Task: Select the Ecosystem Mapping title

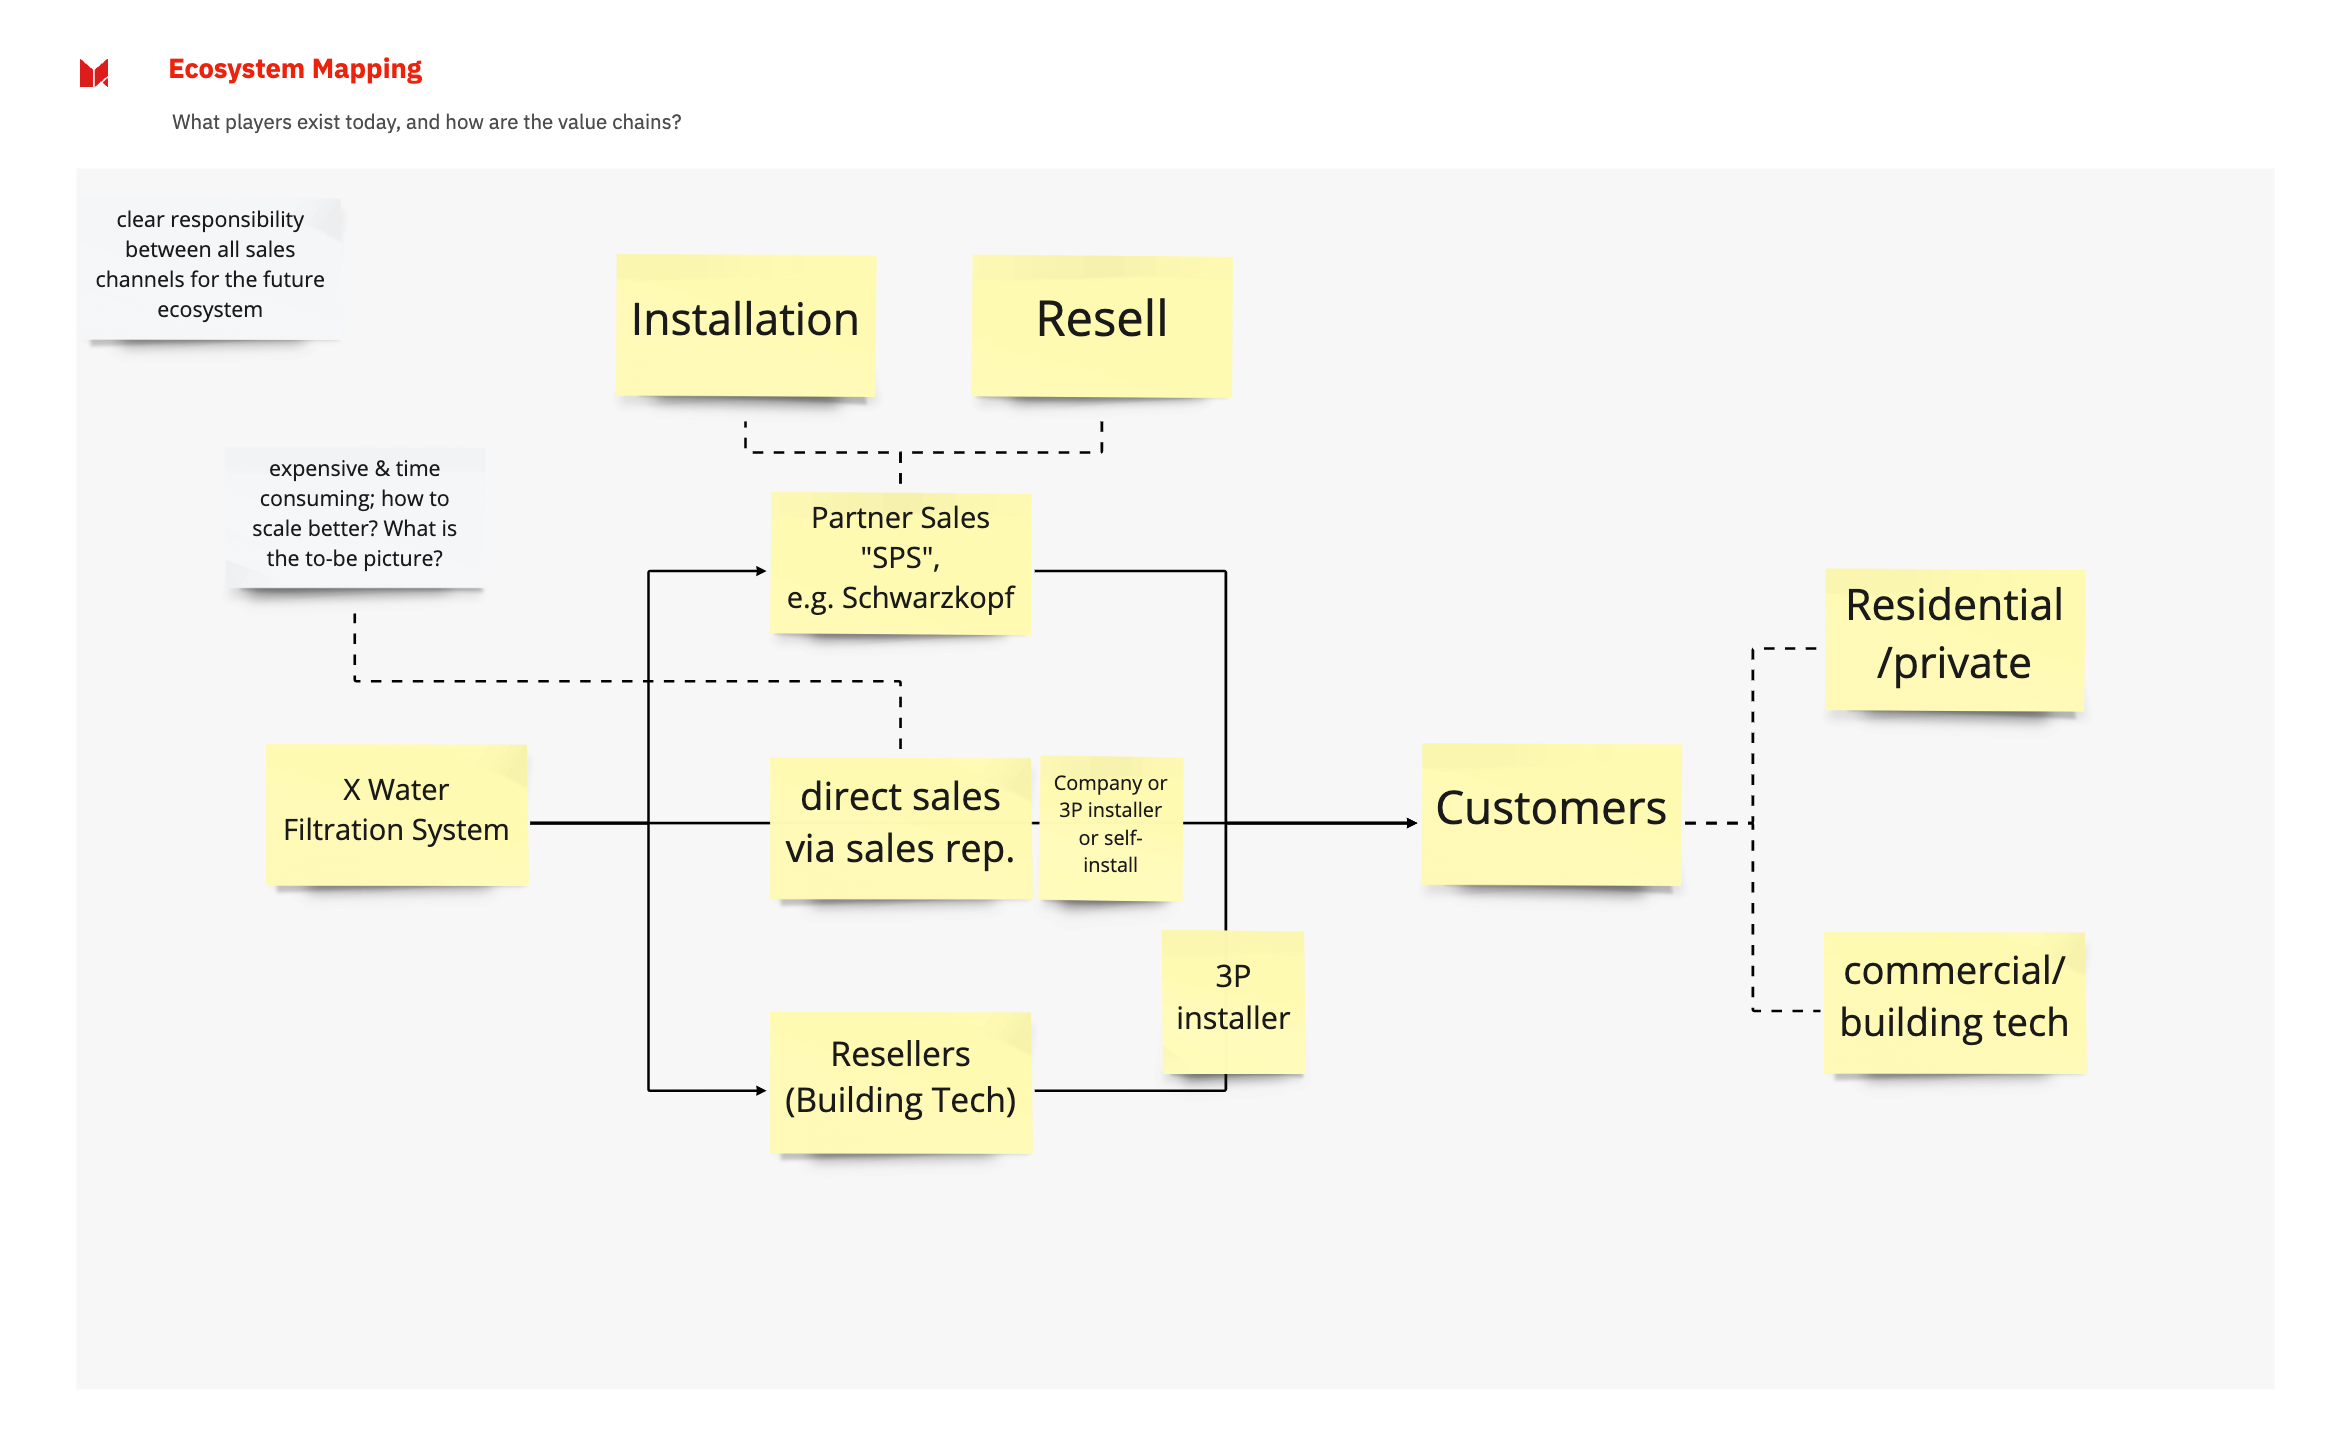Action: [x=295, y=69]
